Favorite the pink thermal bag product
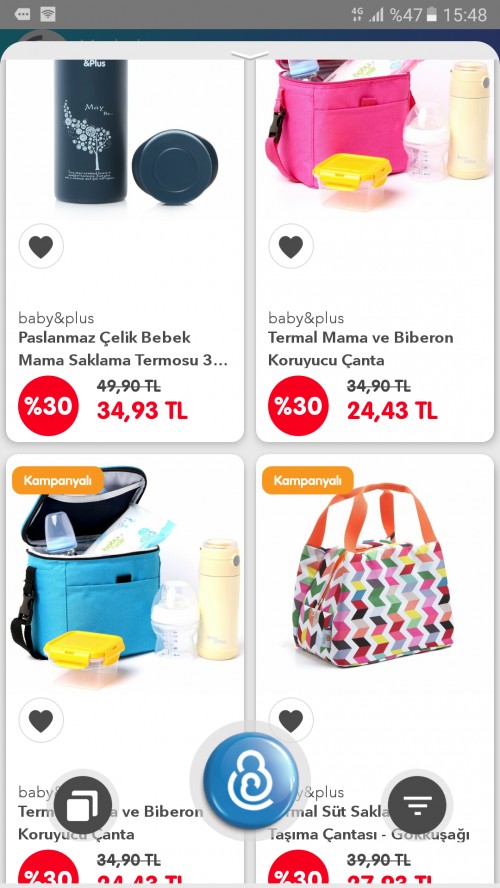Screen dimensions: 500x888 (x=291, y=246)
